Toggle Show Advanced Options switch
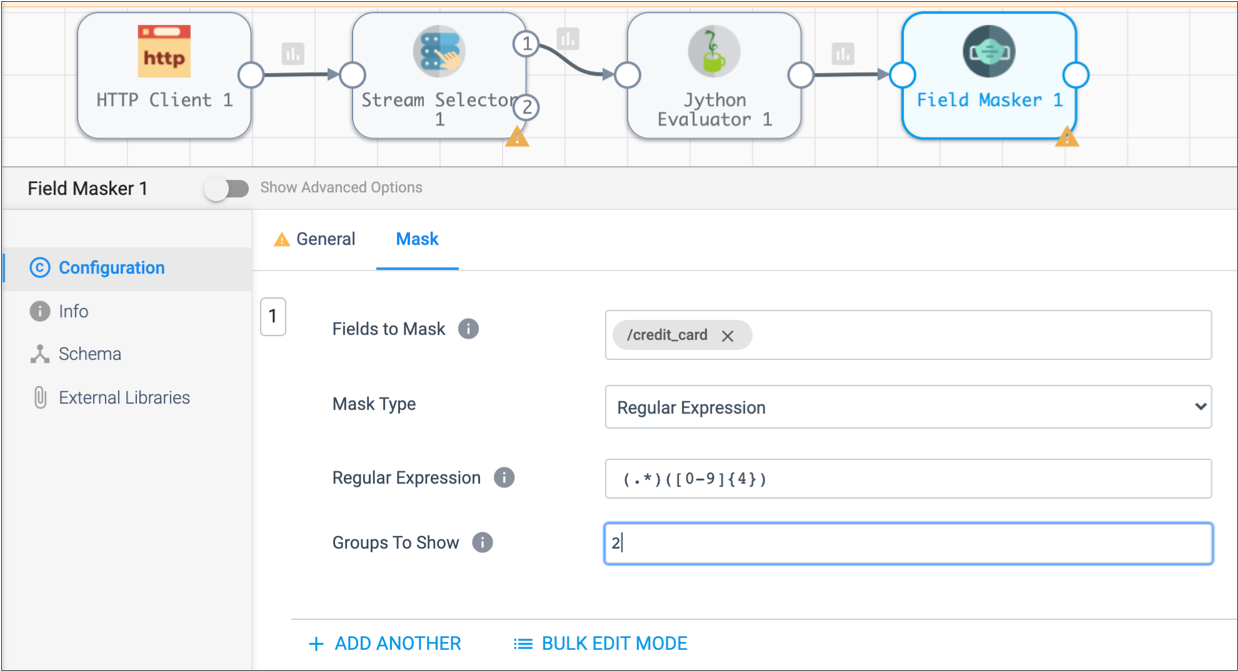Image resolution: width=1238 pixels, height=671 pixels. click(x=227, y=188)
